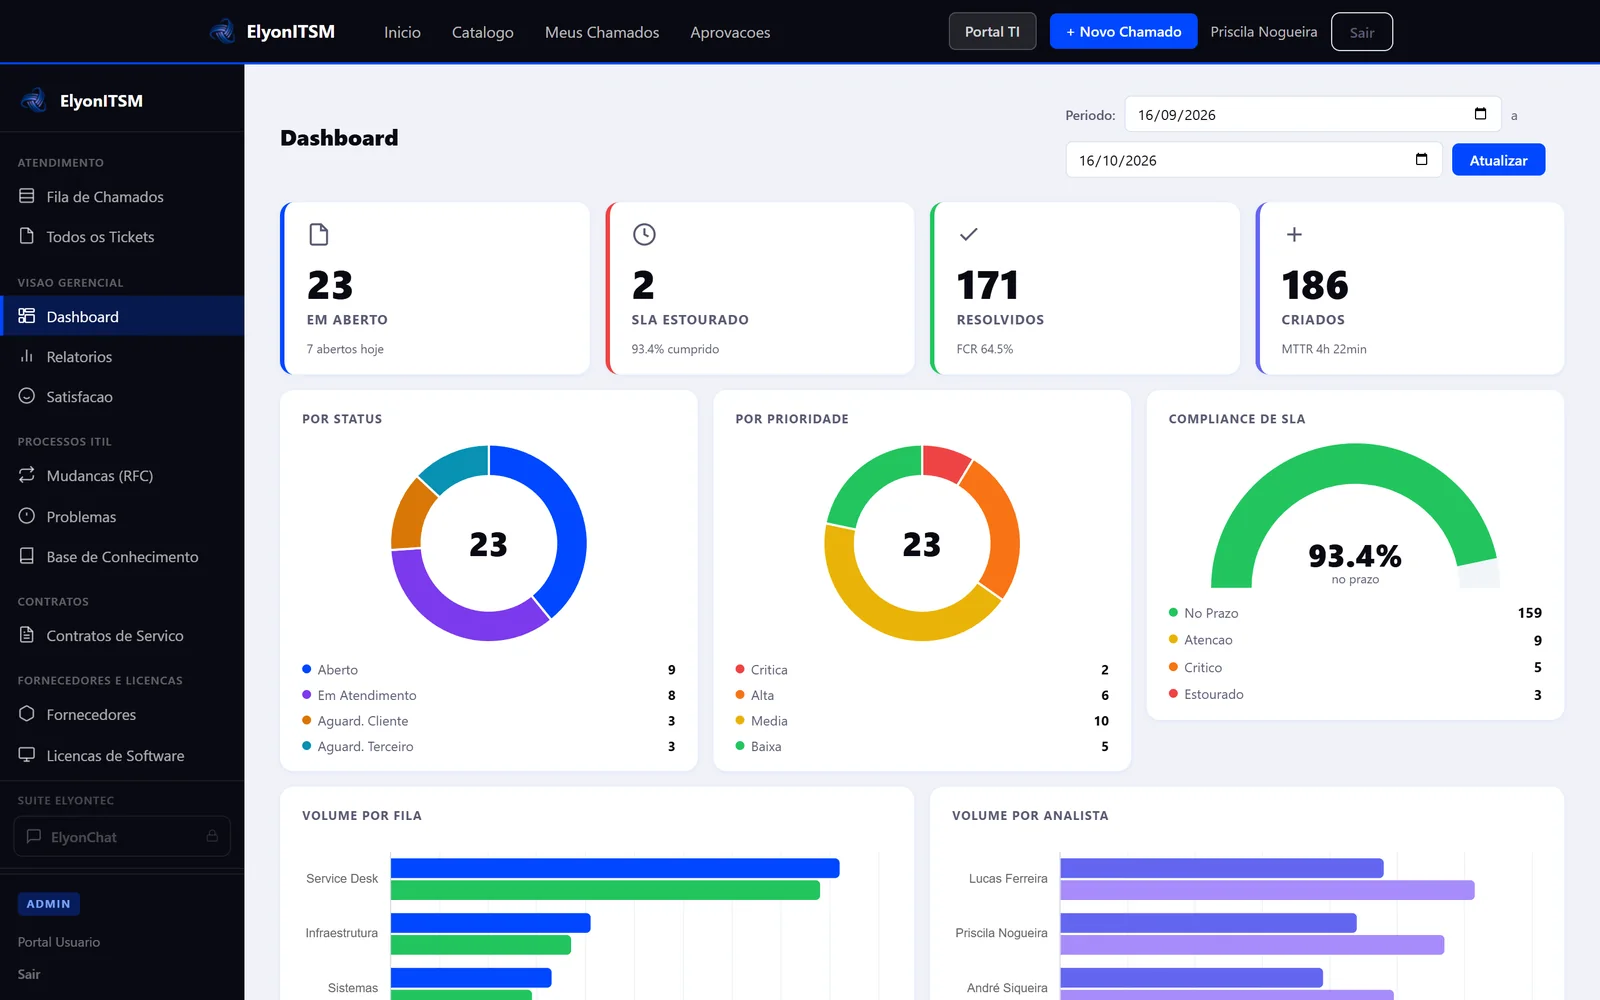Click the Fila de Chamados list icon
The image size is (1600, 1000).
(27, 196)
